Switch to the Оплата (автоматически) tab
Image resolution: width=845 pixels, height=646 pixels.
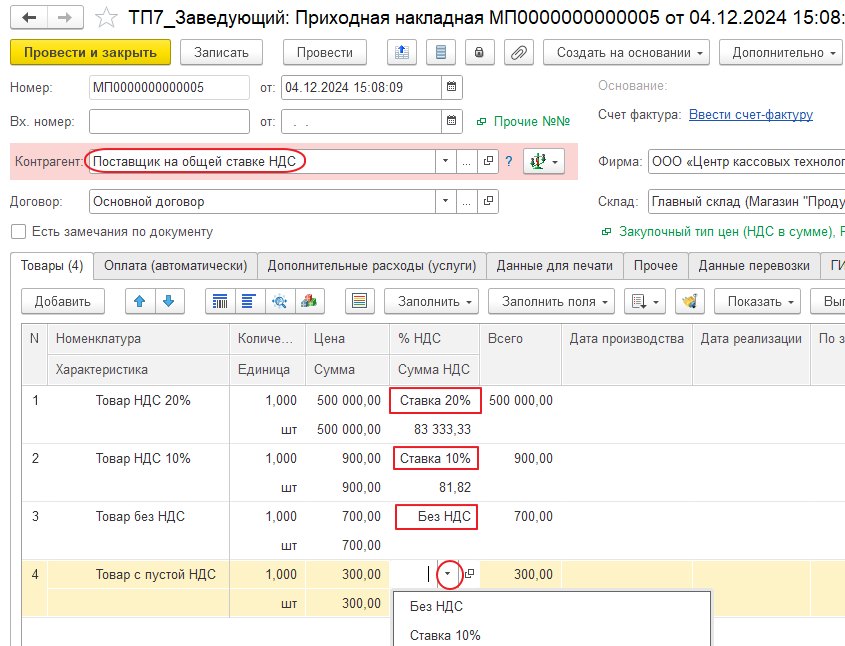tap(176, 266)
